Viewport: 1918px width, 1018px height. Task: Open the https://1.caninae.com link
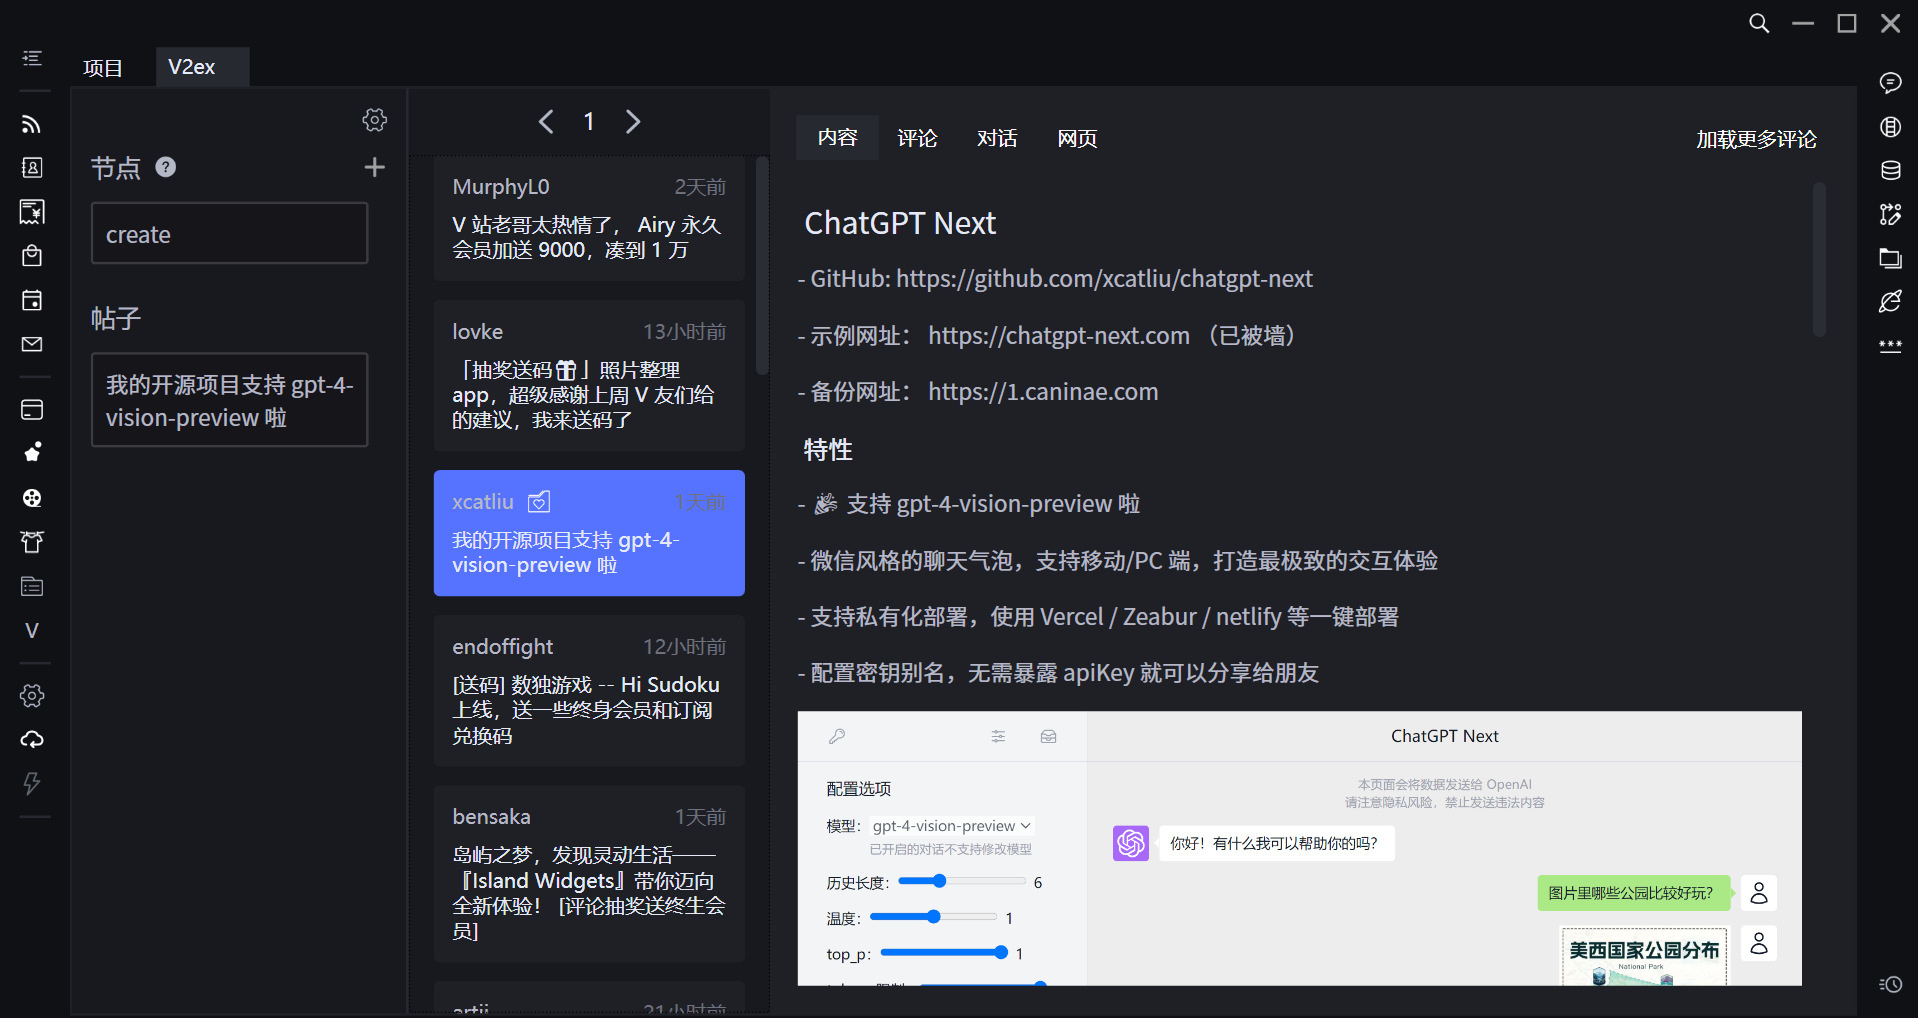(1043, 392)
